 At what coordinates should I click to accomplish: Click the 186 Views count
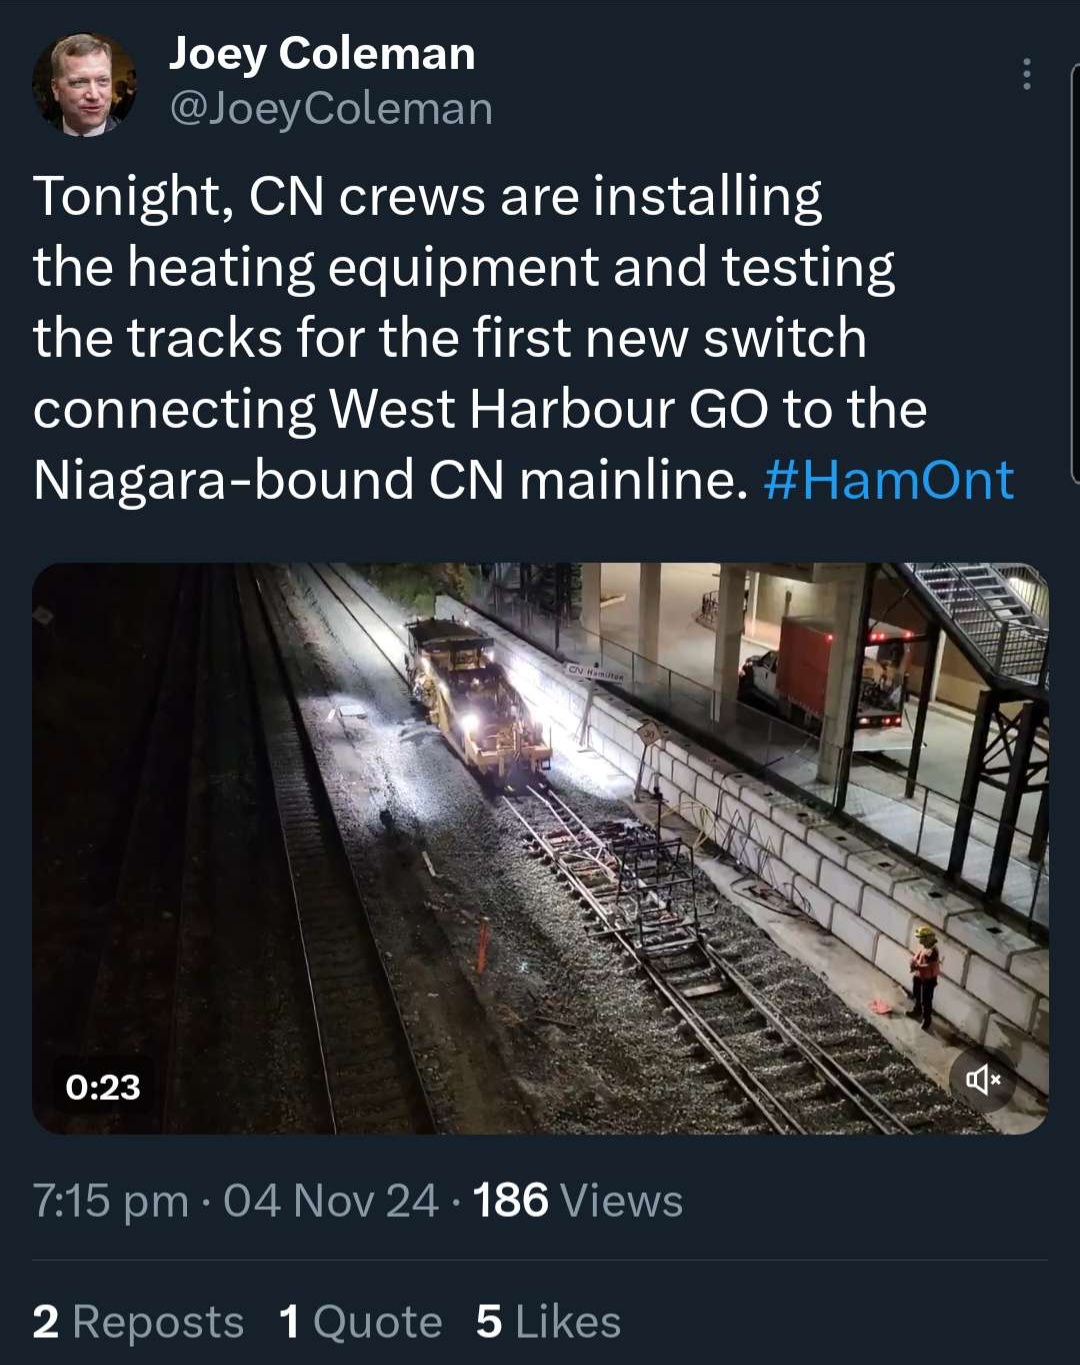pyautogui.click(x=577, y=1201)
